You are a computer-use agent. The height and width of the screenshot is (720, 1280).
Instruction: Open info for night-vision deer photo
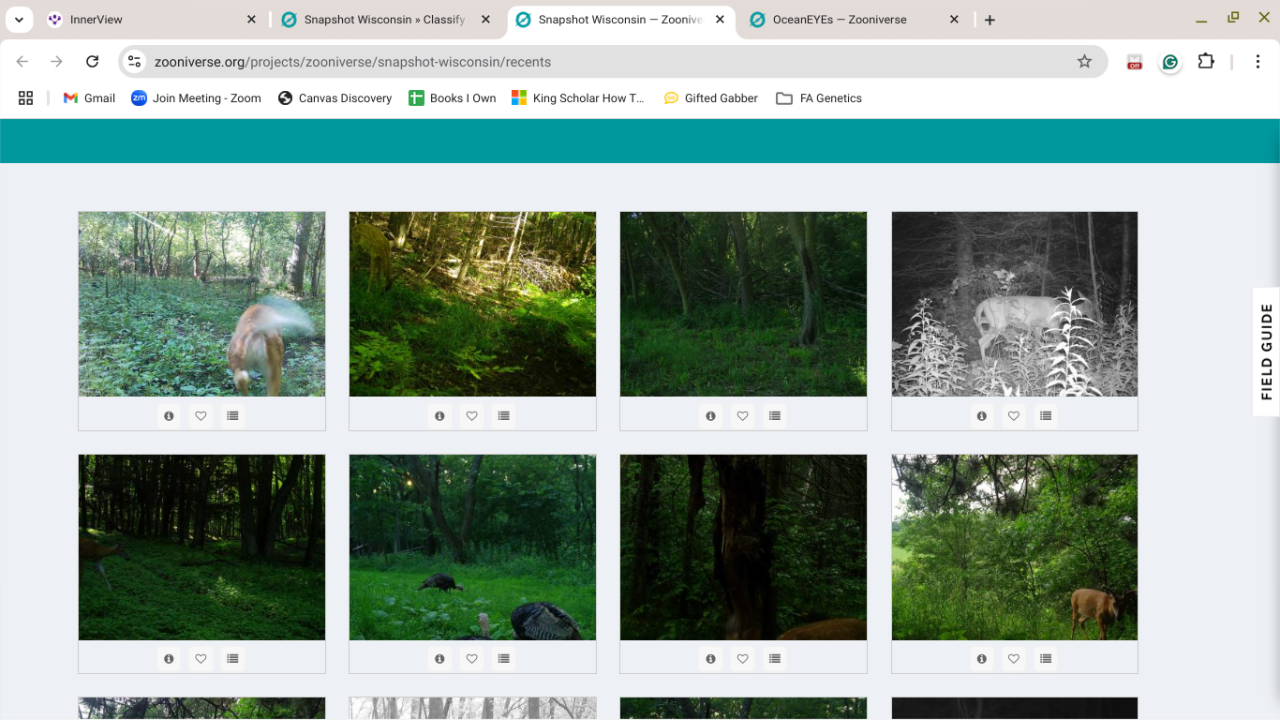(982, 416)
